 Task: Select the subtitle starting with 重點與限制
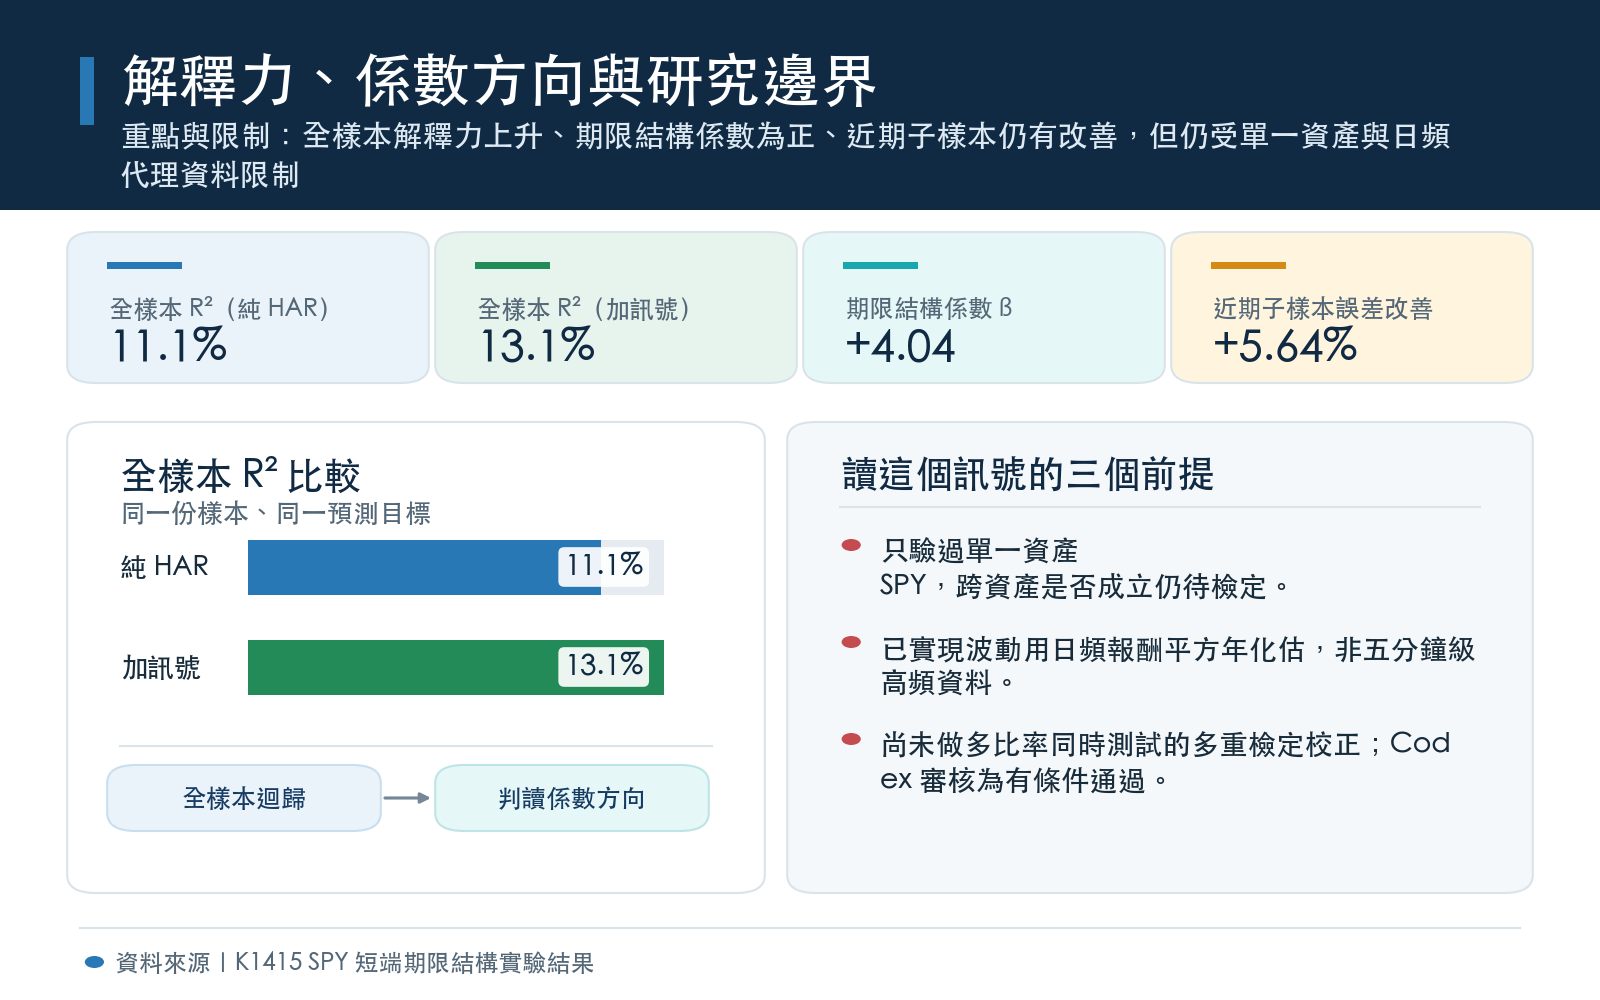[786, 155]
